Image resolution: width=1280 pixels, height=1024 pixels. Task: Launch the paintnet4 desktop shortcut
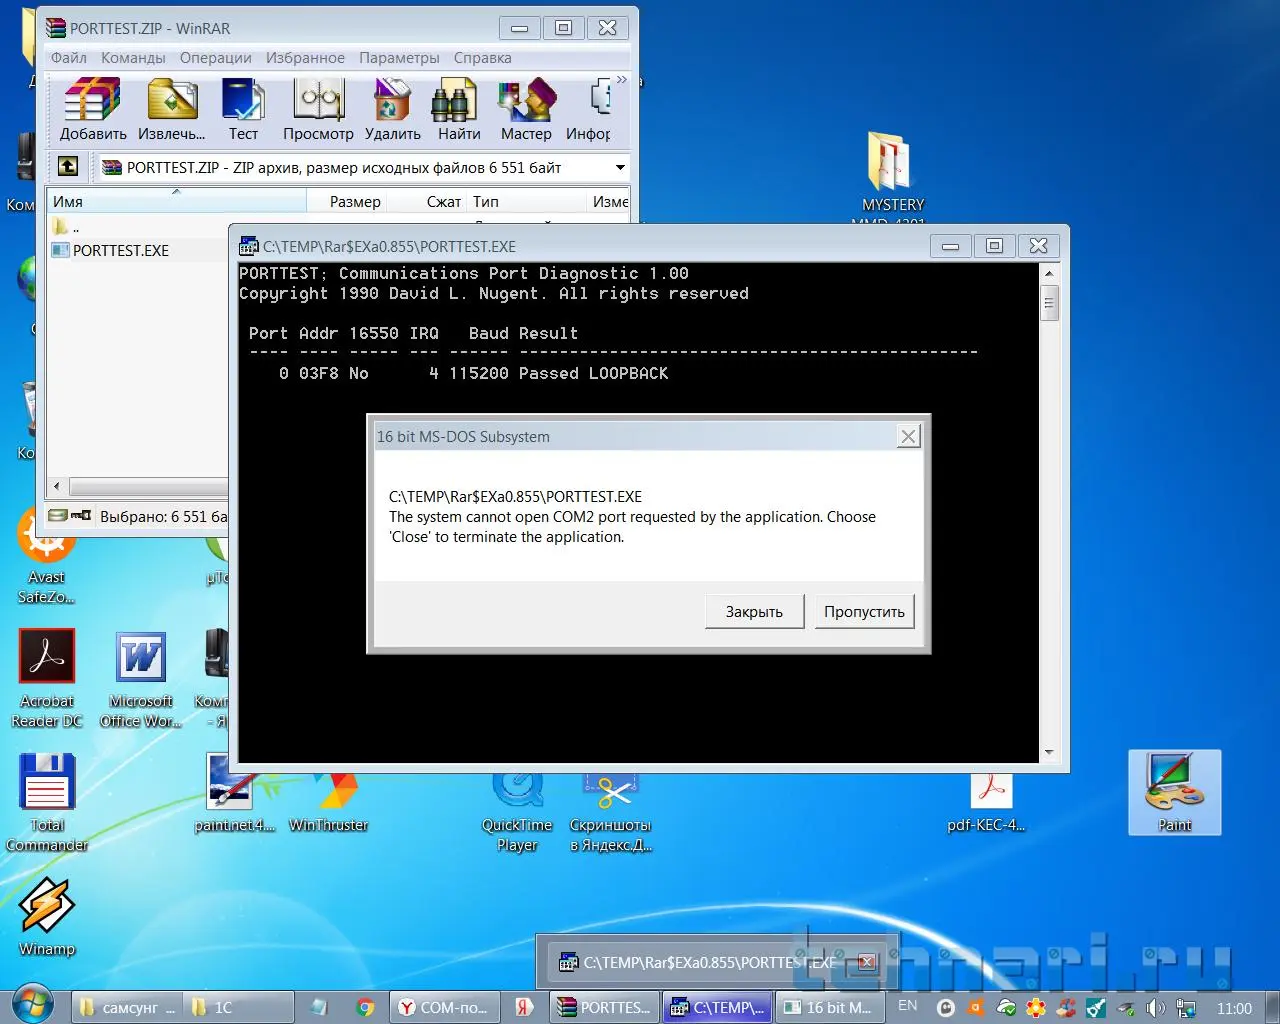pos(234,793)
